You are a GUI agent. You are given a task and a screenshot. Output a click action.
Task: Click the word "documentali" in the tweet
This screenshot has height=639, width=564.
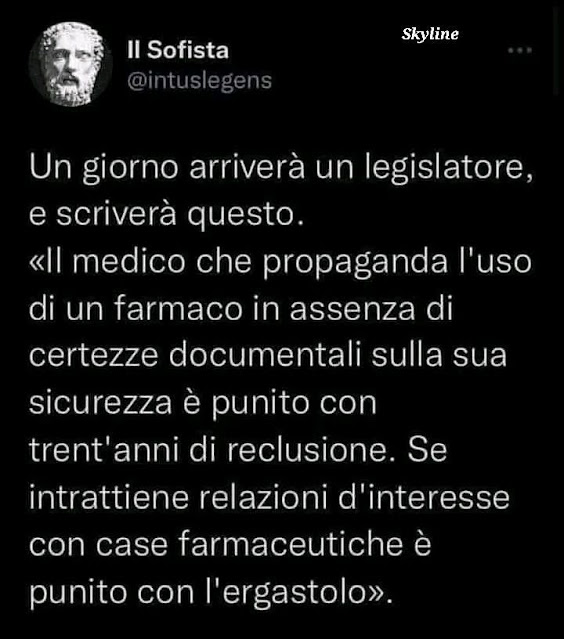(265, 355)
